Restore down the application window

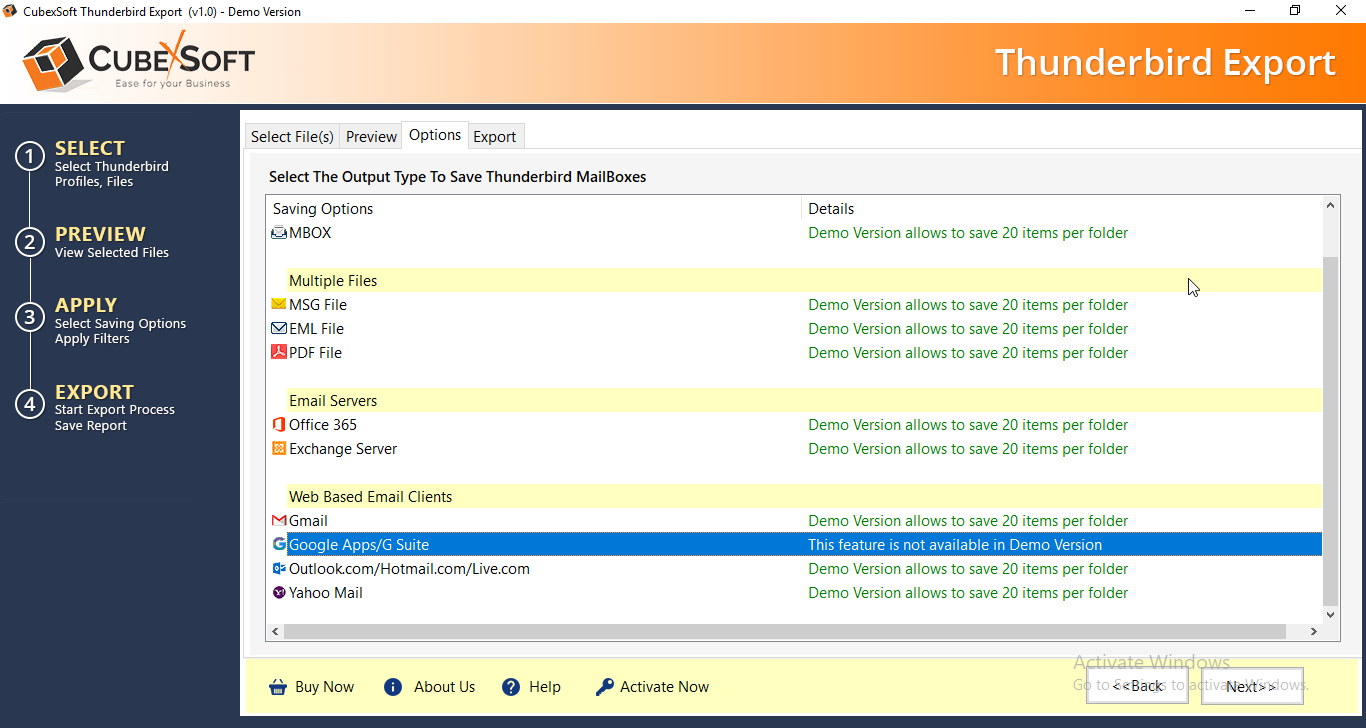[x=1295, y=11]
